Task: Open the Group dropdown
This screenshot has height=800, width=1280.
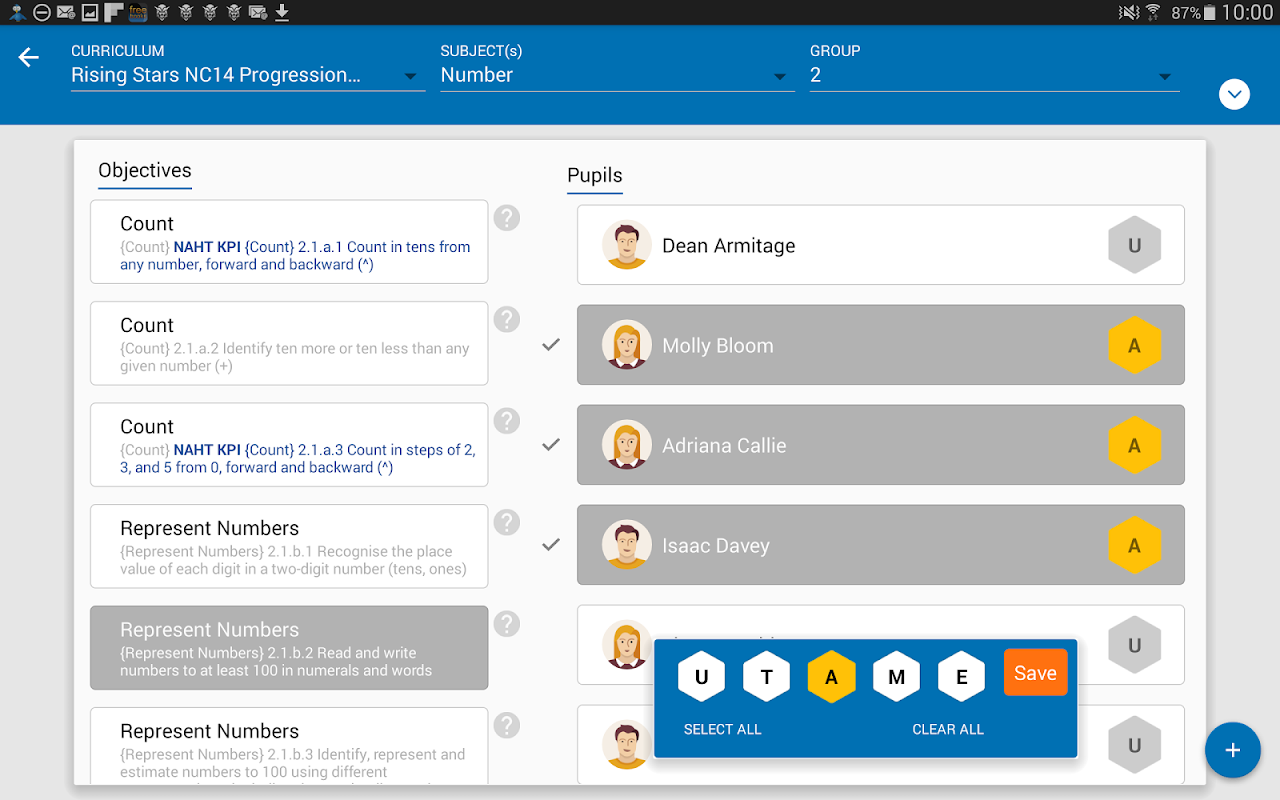Action: (x=993, y=76)
